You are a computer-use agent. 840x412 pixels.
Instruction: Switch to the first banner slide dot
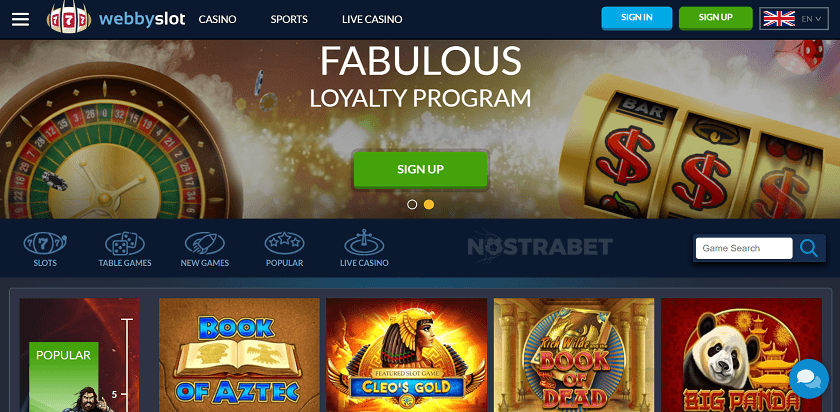(412, 204)
